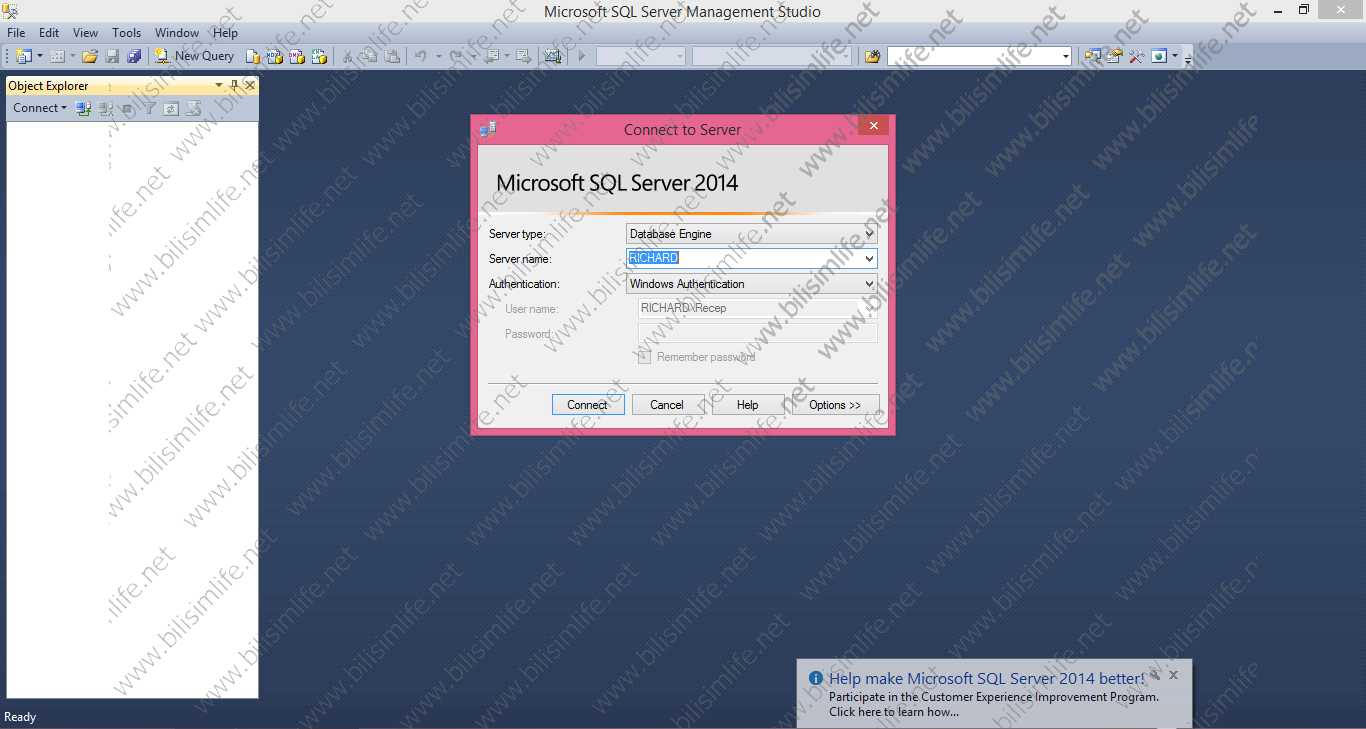Open the Tools menu
1366x729 pixels.
coord(127,33)
